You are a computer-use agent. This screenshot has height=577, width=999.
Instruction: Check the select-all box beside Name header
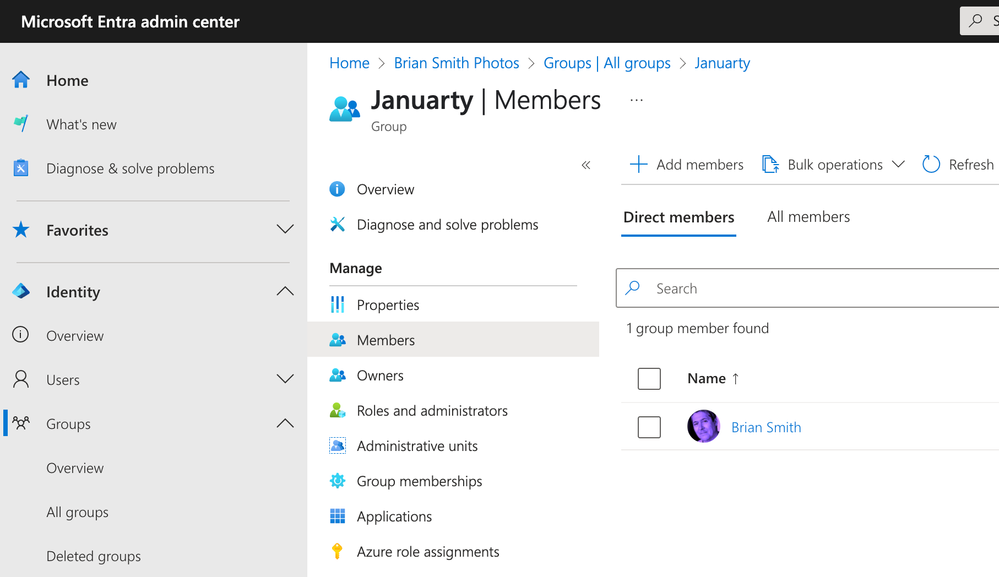pyautogui.click(x=649, y=378)
